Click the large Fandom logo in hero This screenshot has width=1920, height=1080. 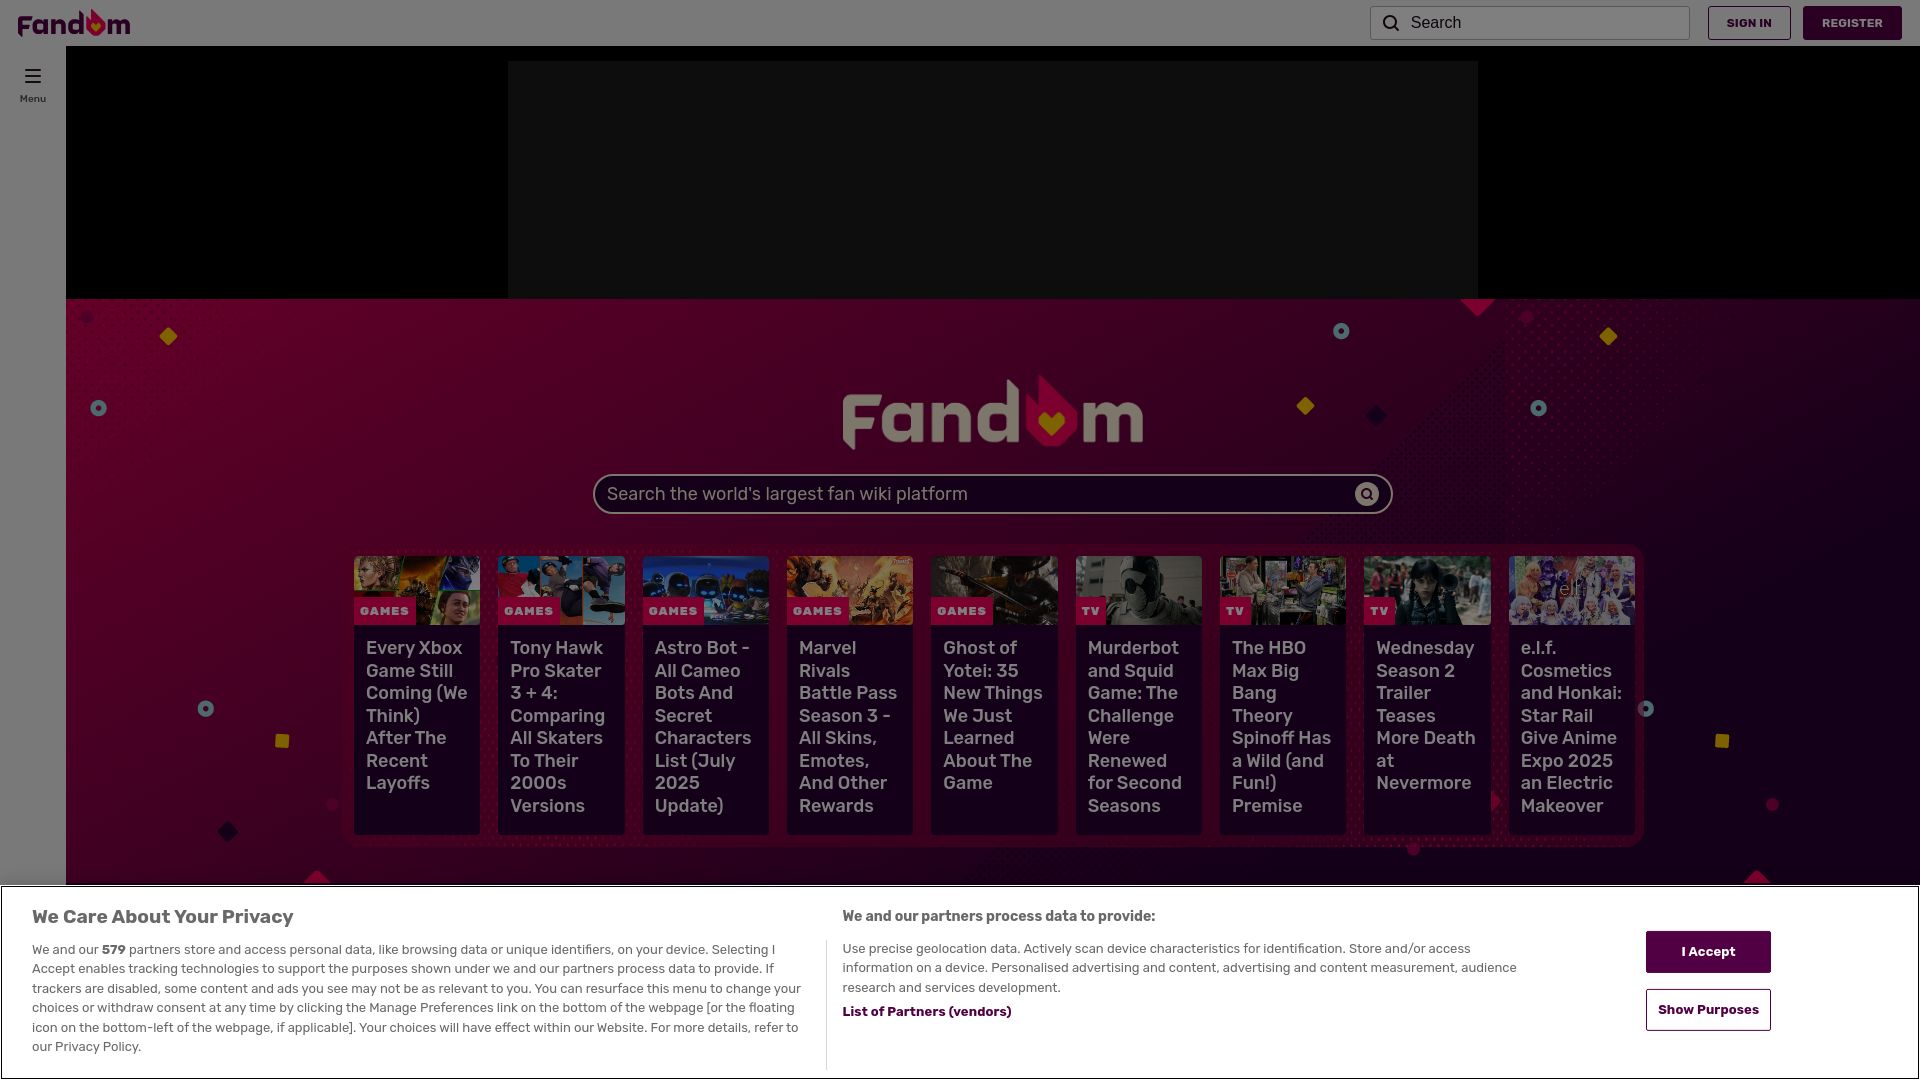pos(993,413)
